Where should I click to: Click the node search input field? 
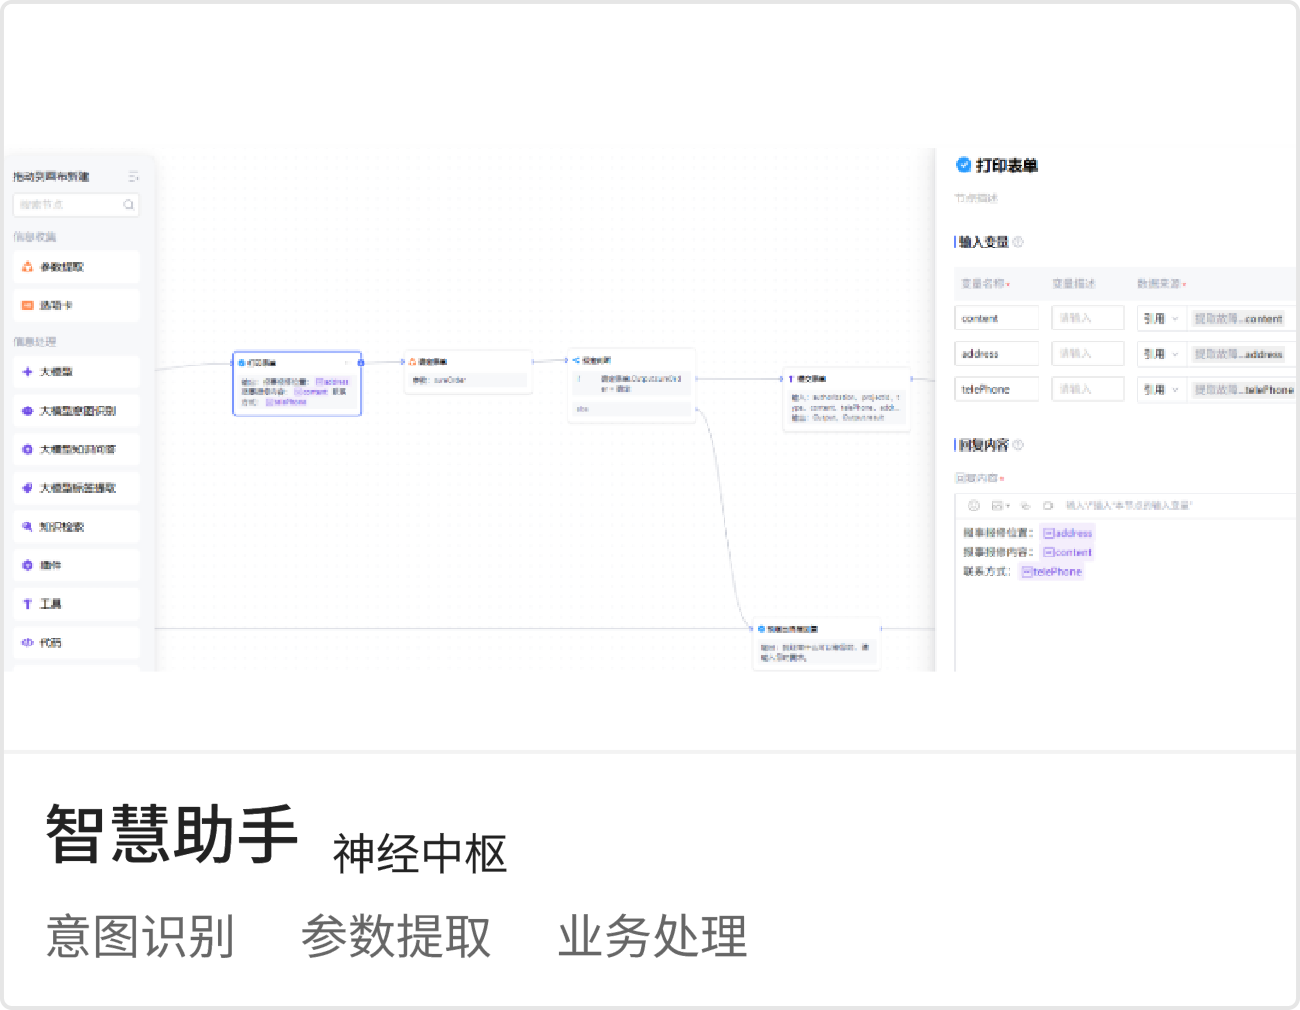coord(70,205)
